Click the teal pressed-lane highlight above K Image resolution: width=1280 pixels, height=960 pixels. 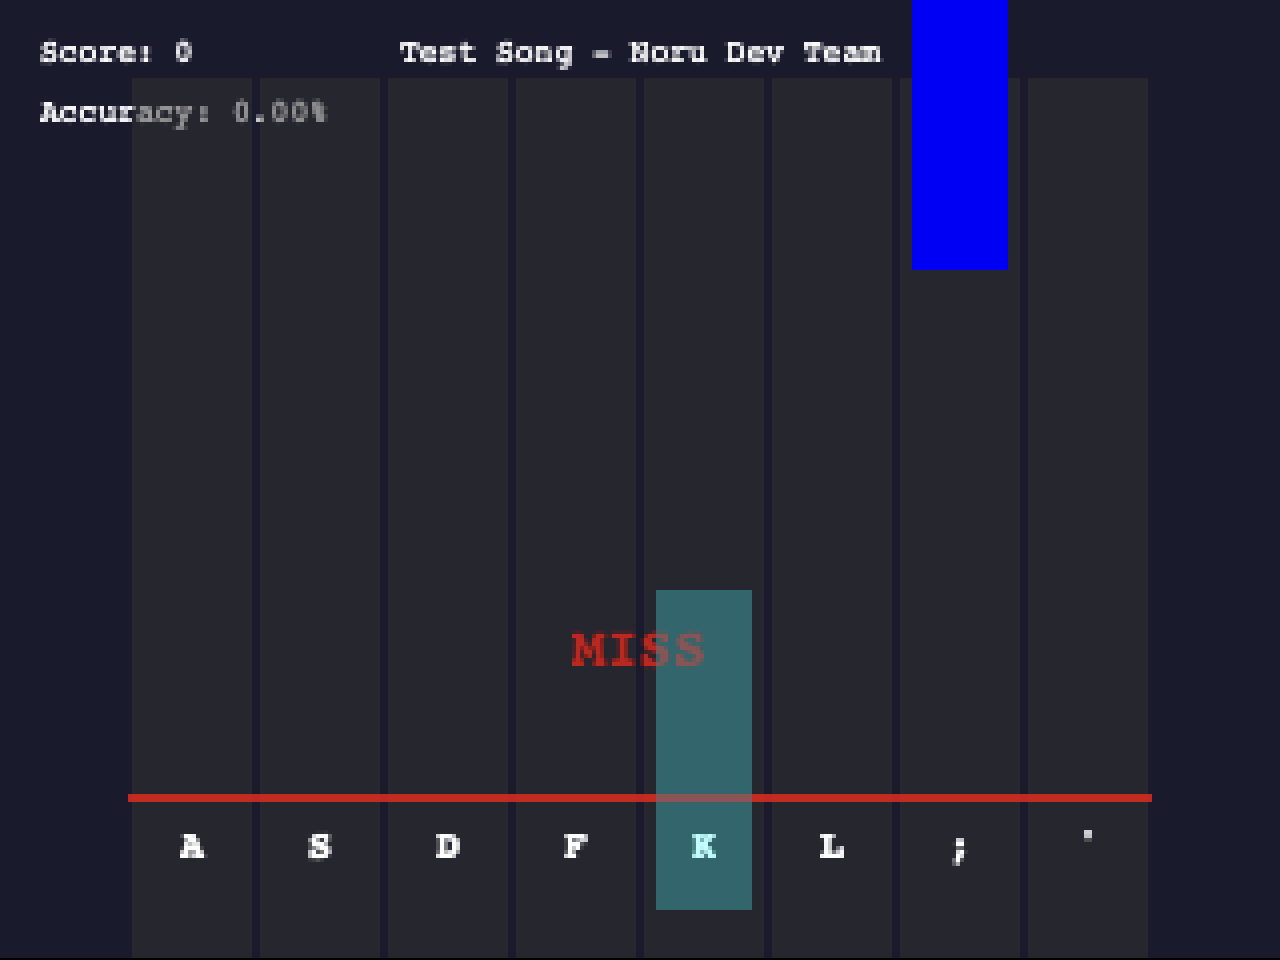pyautogui.click(x=703, y=720)
